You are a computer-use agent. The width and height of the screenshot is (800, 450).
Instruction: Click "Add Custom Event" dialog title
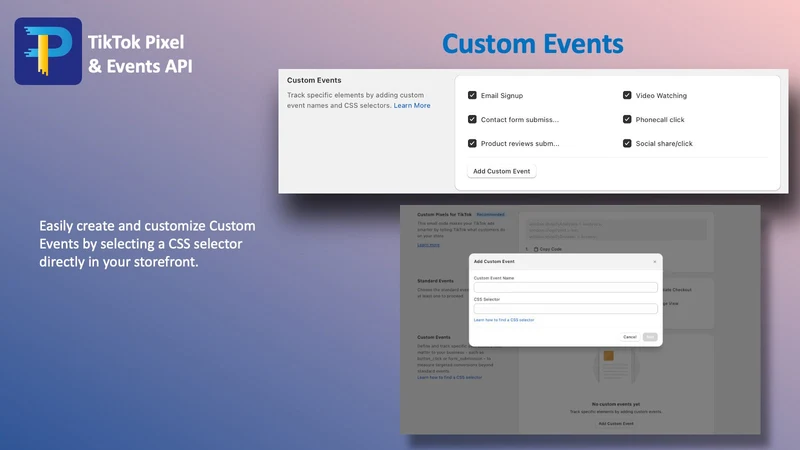pos(494,261)
